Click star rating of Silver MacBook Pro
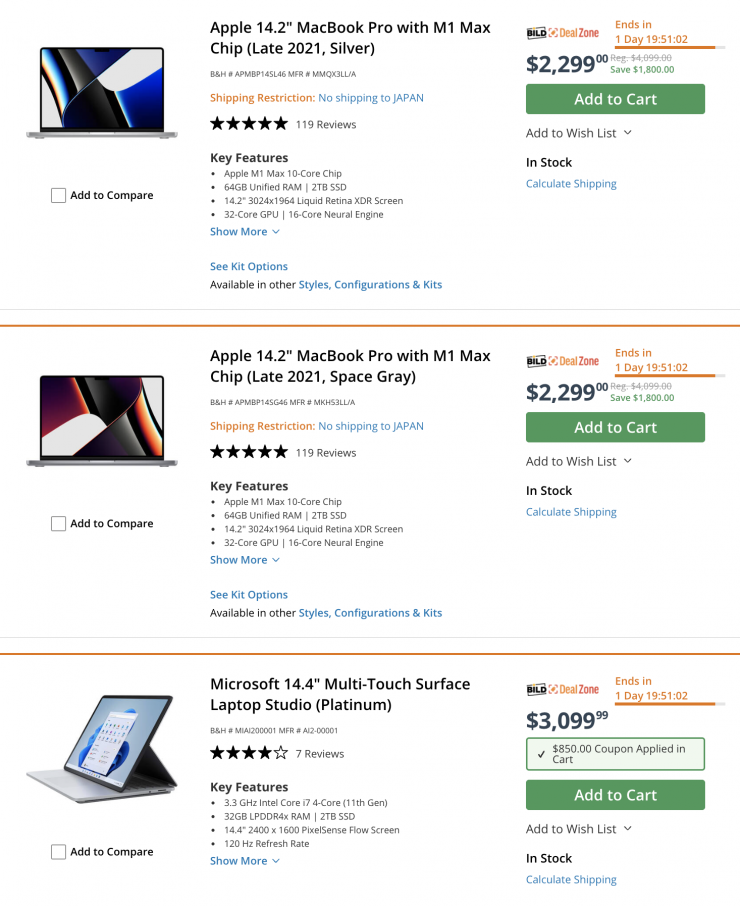Image resolution: width=740 pixels, height=906 pixels. click(248, 124)
